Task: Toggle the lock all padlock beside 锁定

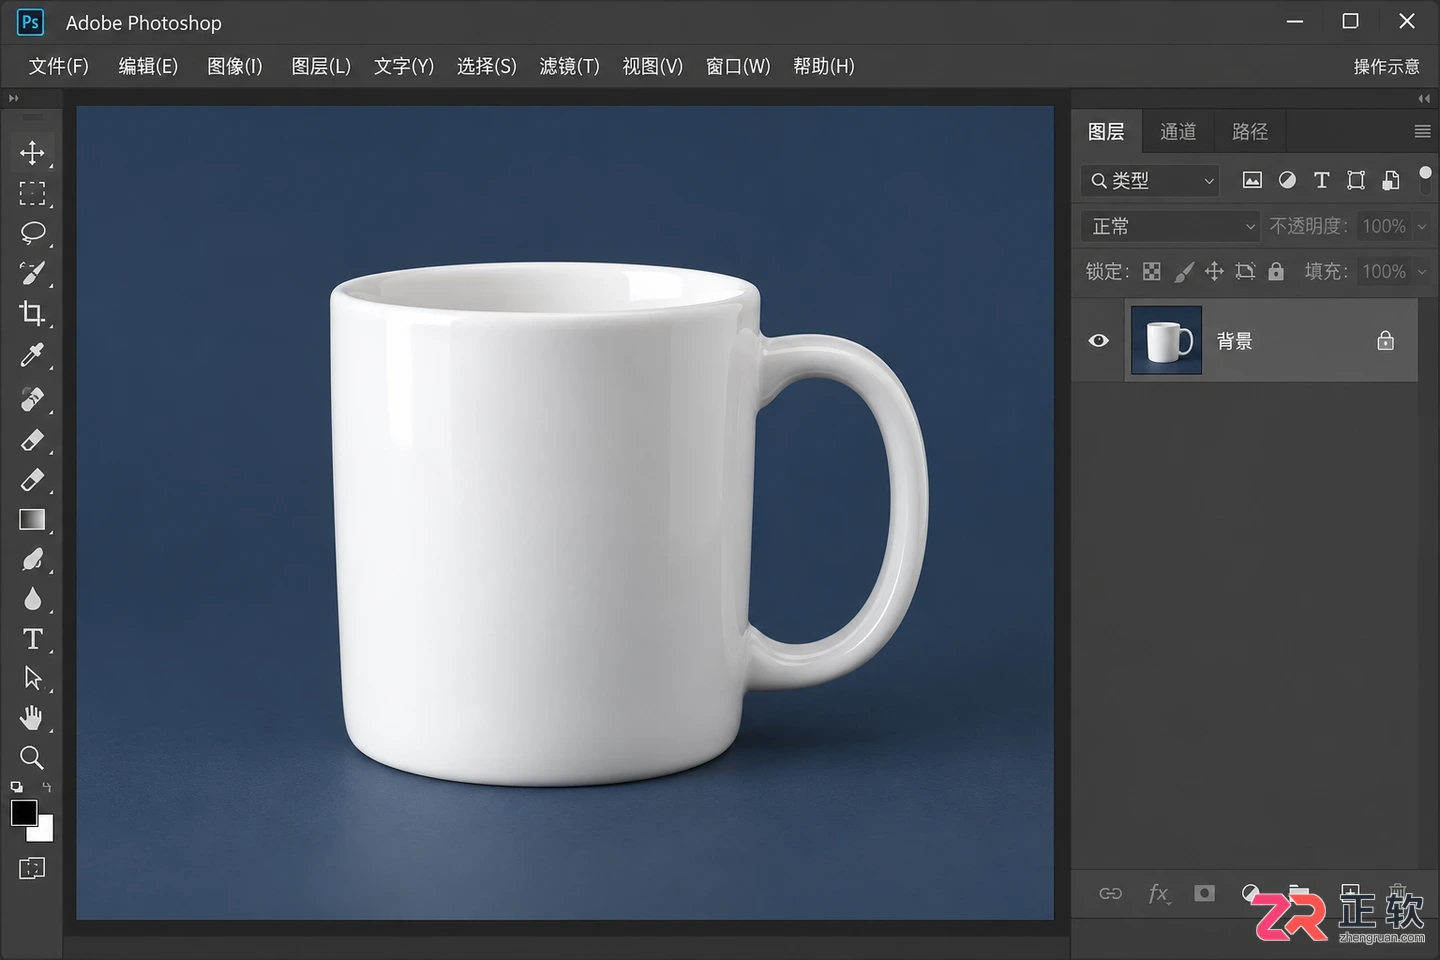Action: click(x=1276, y=271)
